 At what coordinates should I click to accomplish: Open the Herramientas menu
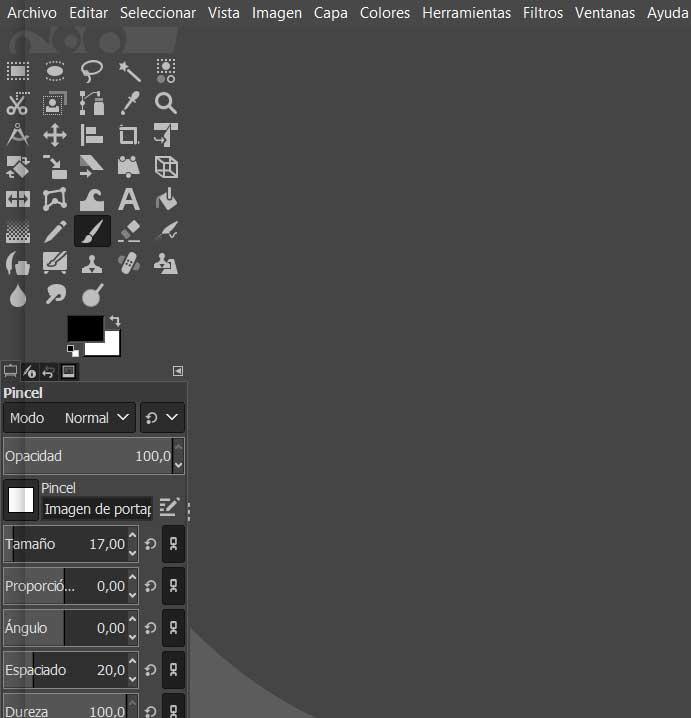pyautogui.click(x=467, y=13)
